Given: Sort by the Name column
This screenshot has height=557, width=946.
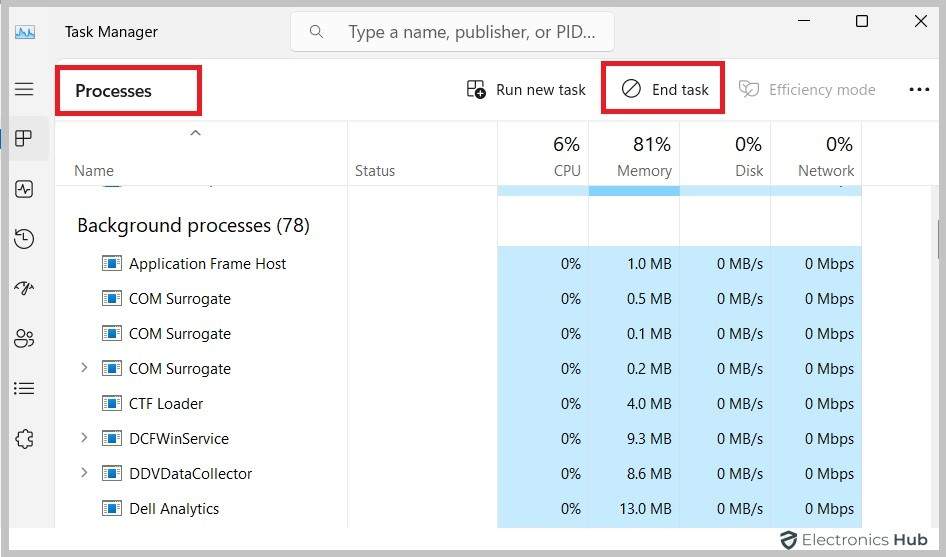Looking at the screenshot, I should (94, 171).
